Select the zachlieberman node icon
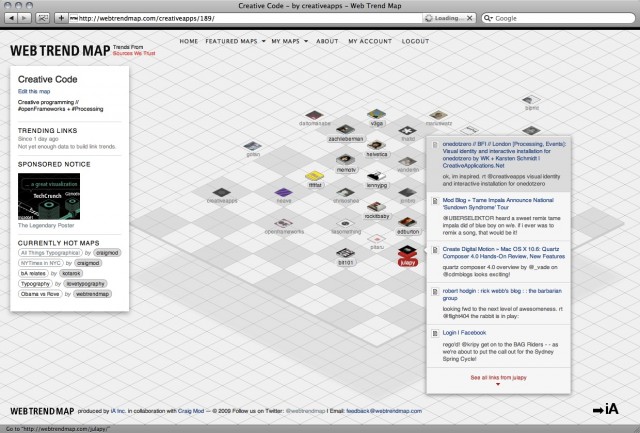The height and width of the screenshot is (433, 640). point(345,129)
